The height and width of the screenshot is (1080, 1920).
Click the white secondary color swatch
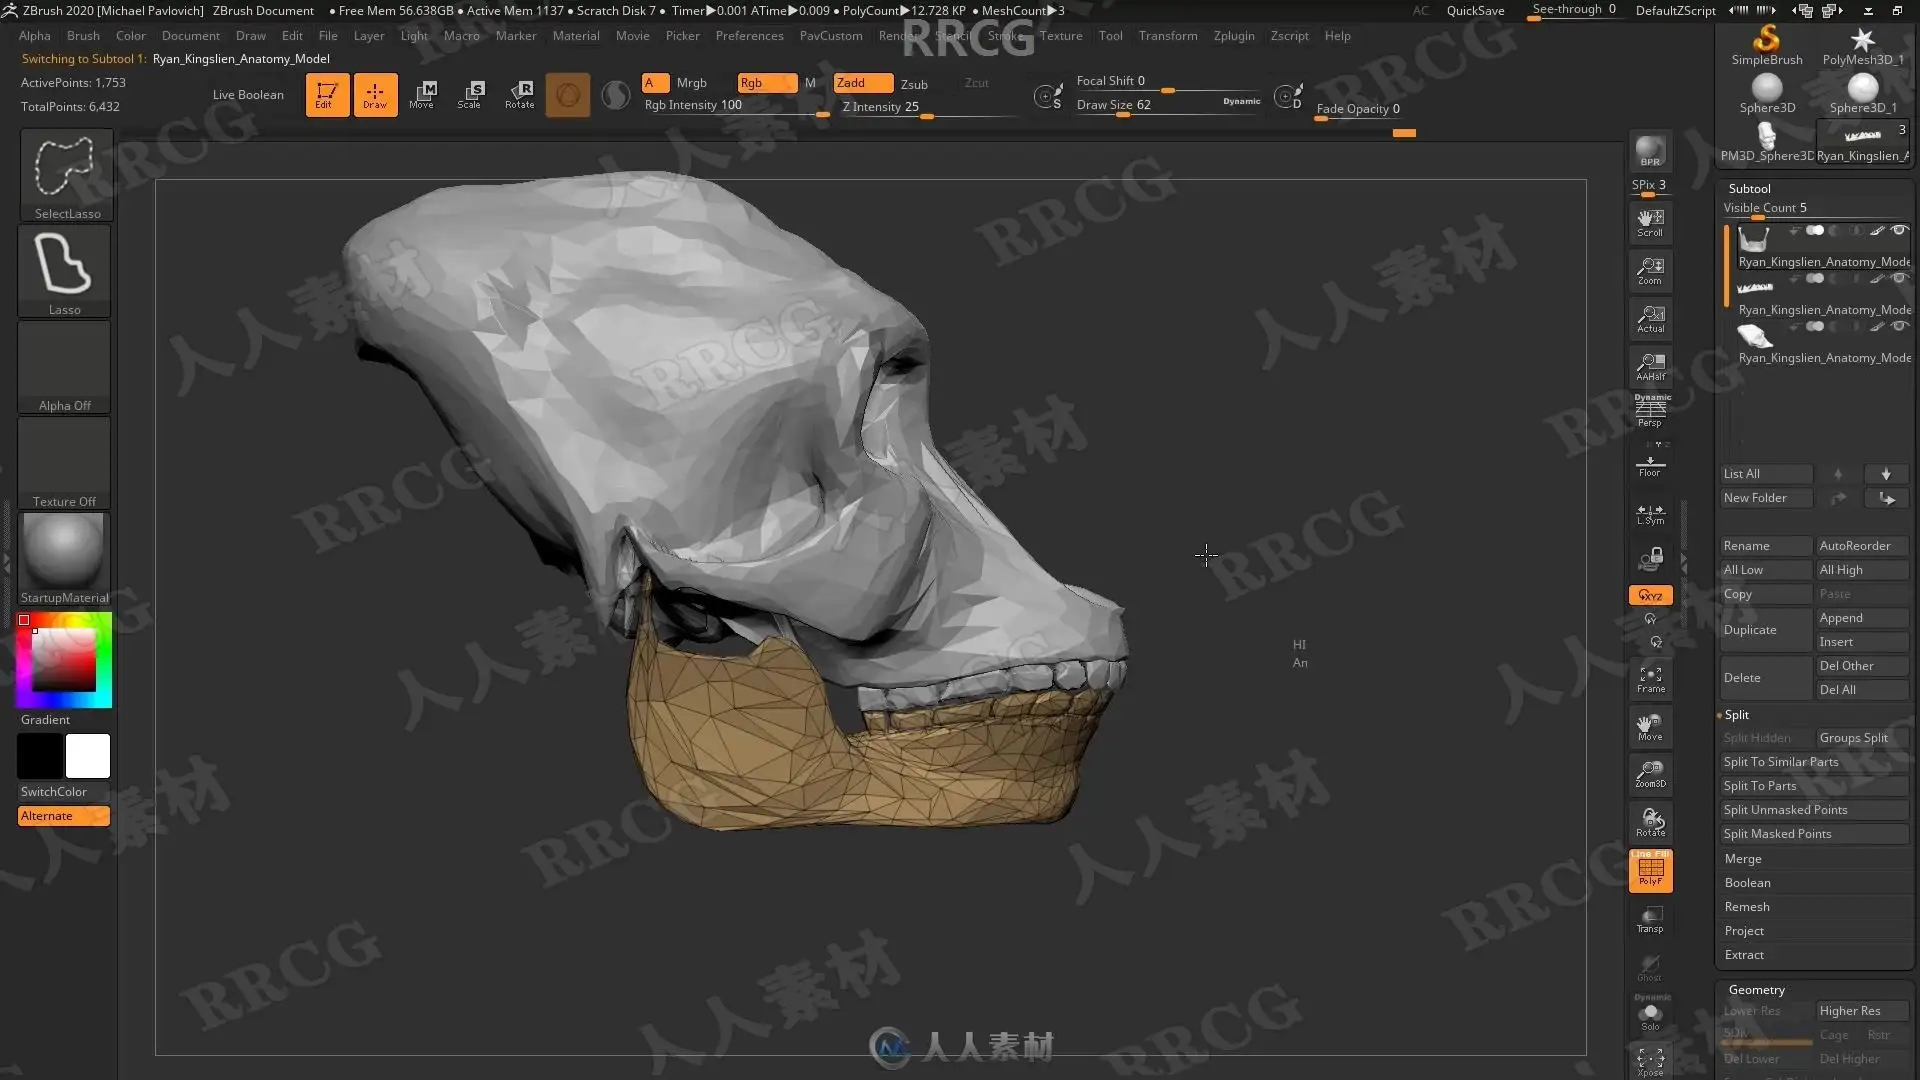coord(88,756)
